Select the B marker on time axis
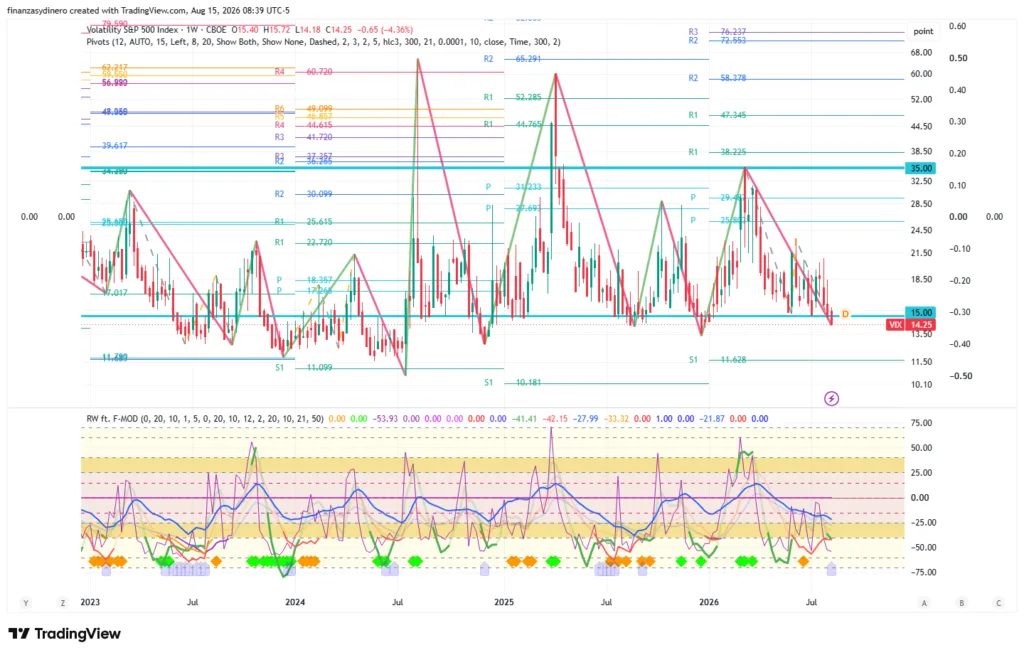1024x655 pixels. (961, 603)
